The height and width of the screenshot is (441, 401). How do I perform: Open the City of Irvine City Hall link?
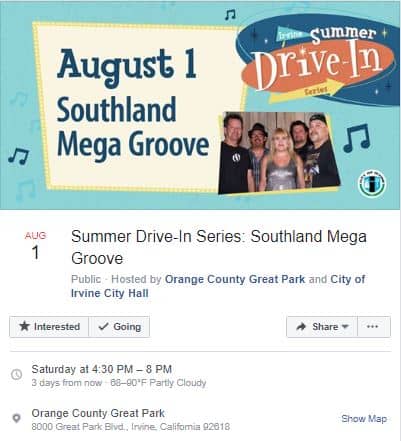click(x=218, y=286)
